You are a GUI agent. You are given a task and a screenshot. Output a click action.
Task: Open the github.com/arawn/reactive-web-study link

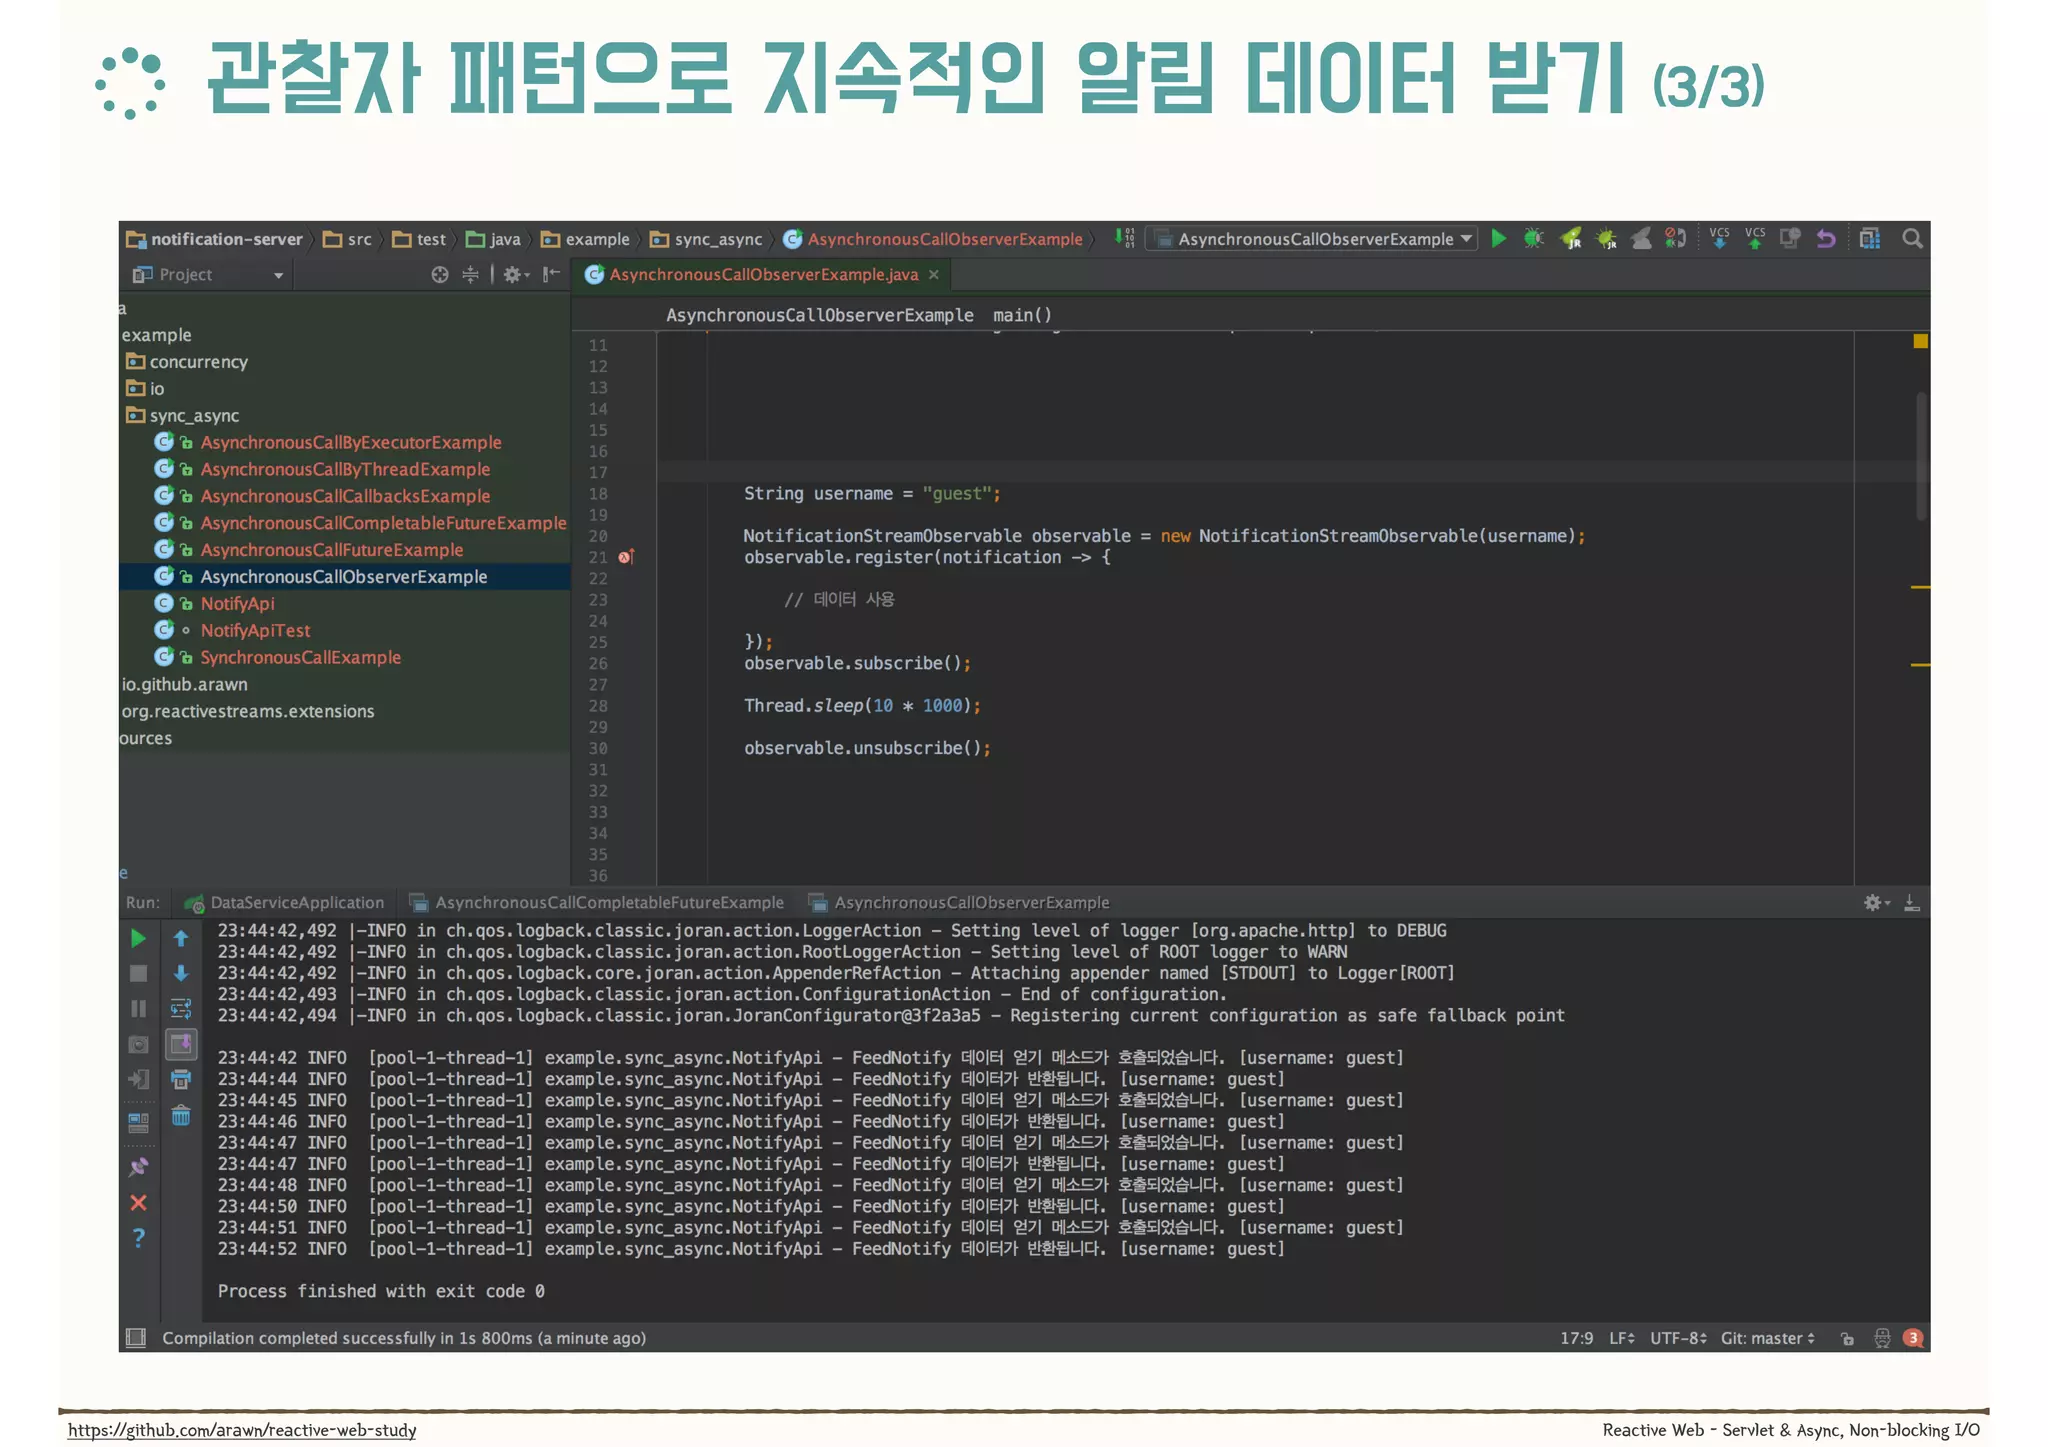point(242,1430)
